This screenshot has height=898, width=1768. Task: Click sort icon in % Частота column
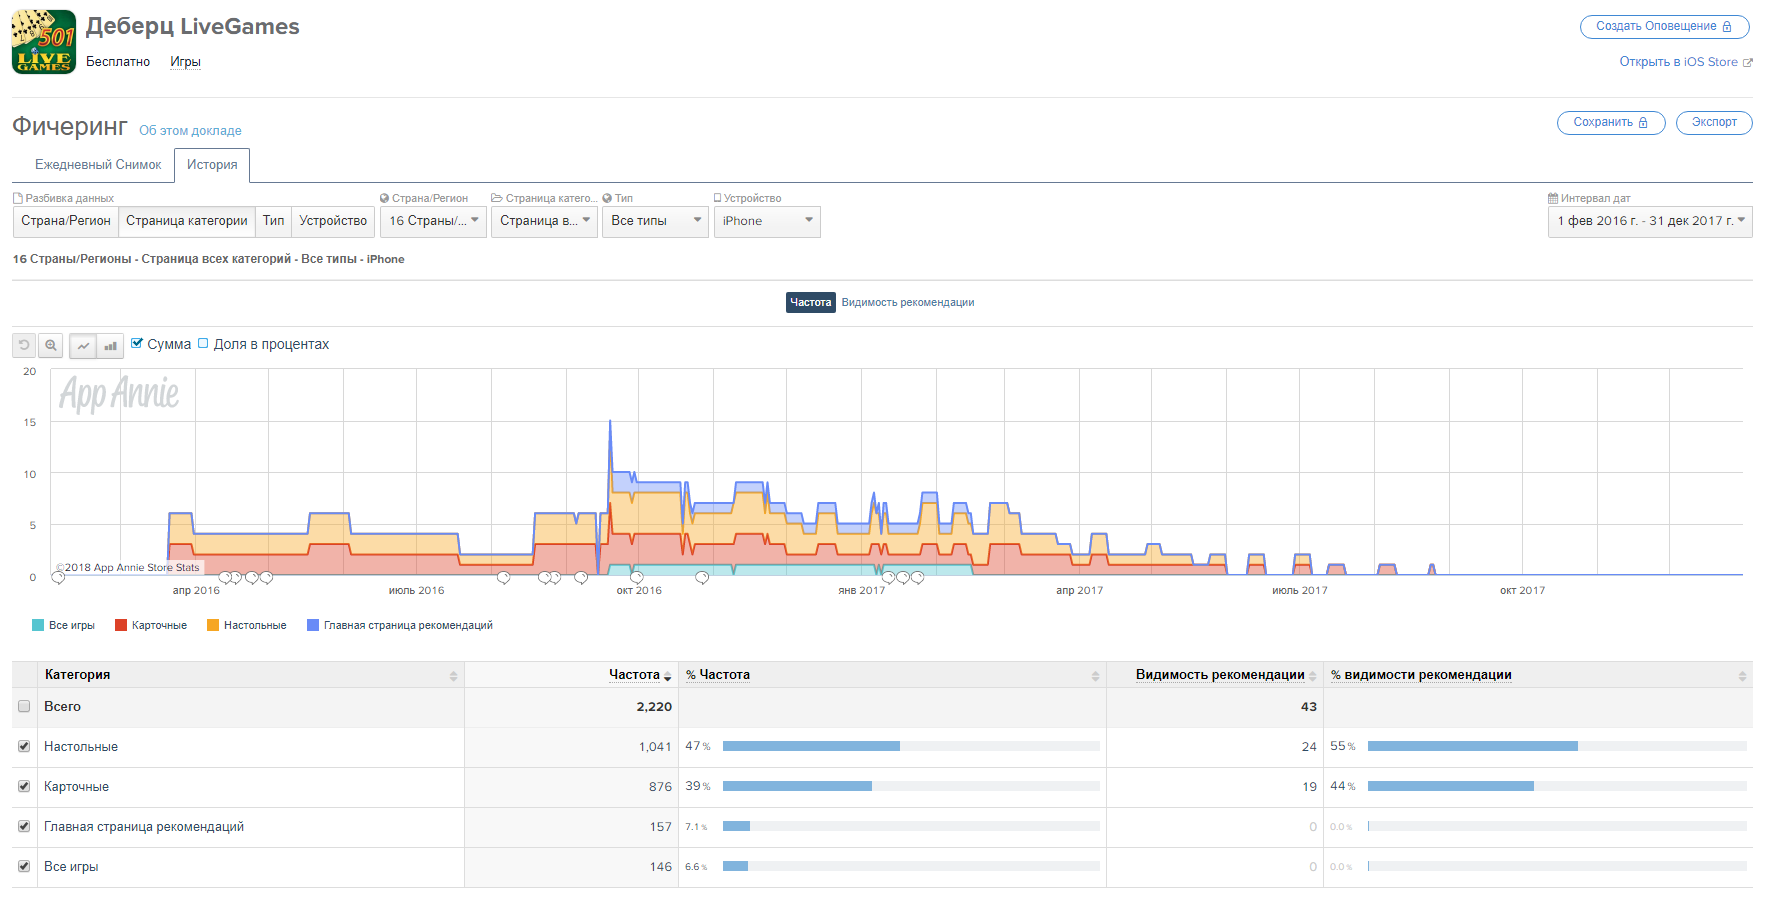1095,676
